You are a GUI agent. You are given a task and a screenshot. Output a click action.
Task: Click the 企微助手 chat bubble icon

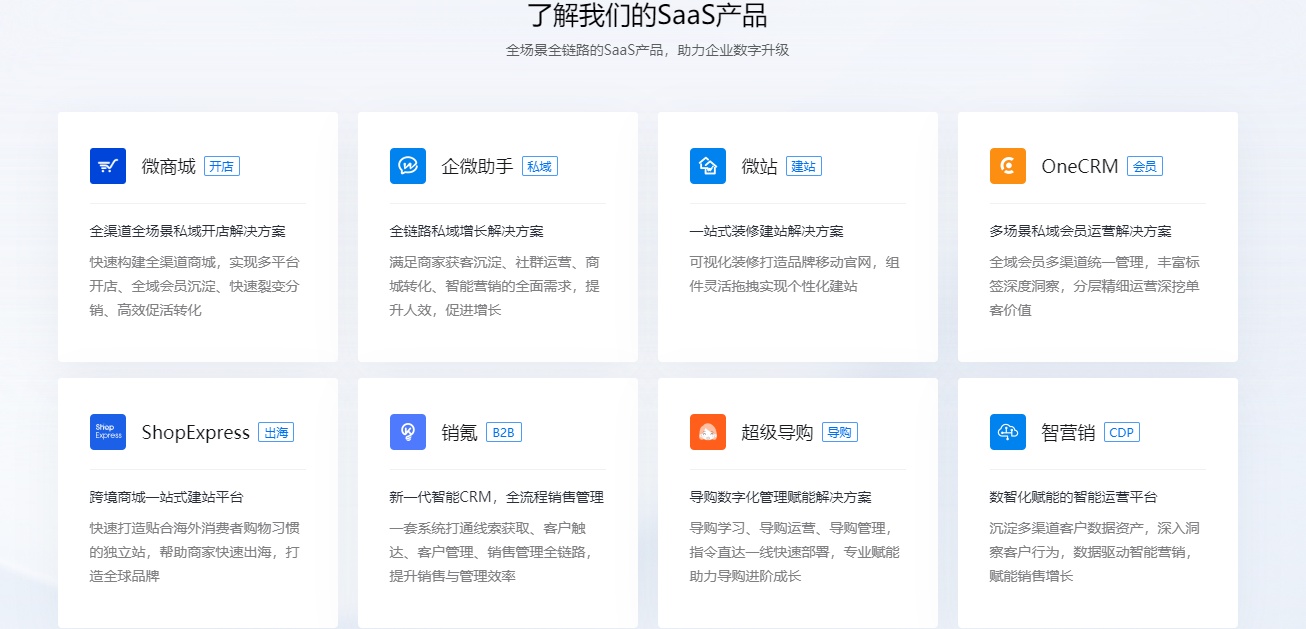[x=408, y=166]
